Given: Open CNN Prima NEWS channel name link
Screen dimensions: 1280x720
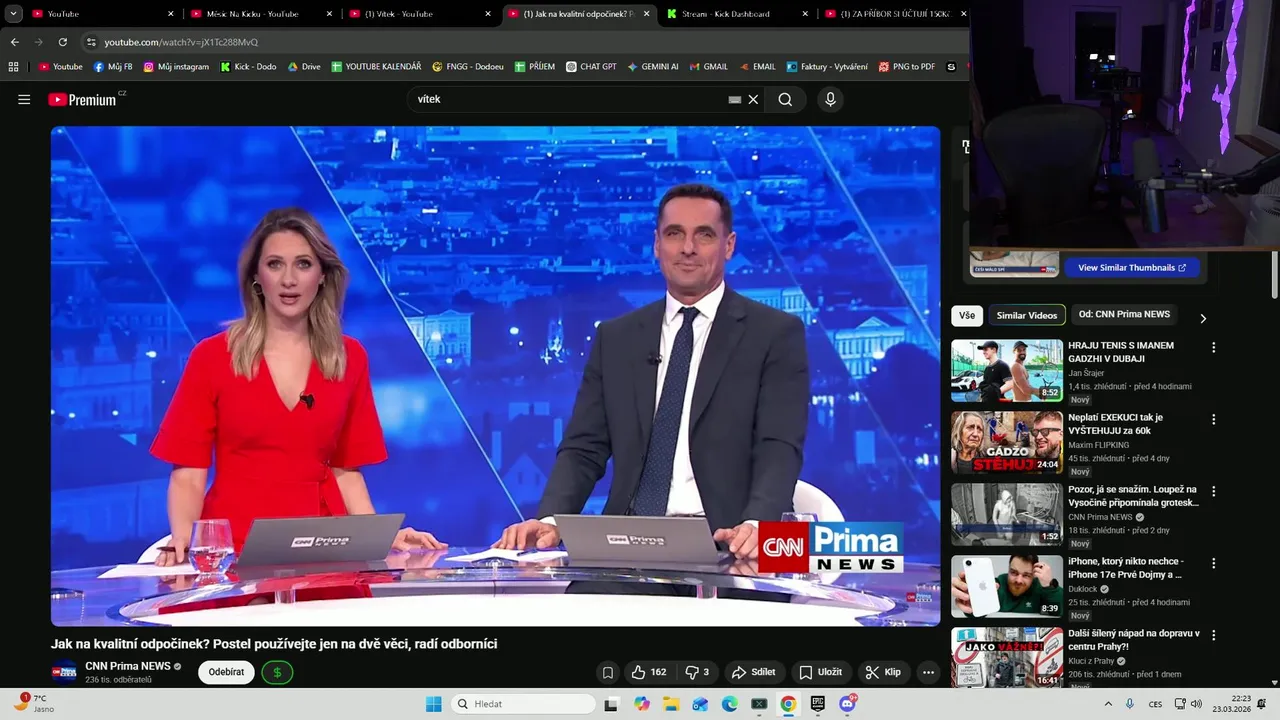Looking at the screenshot, I should click(128, 666).
